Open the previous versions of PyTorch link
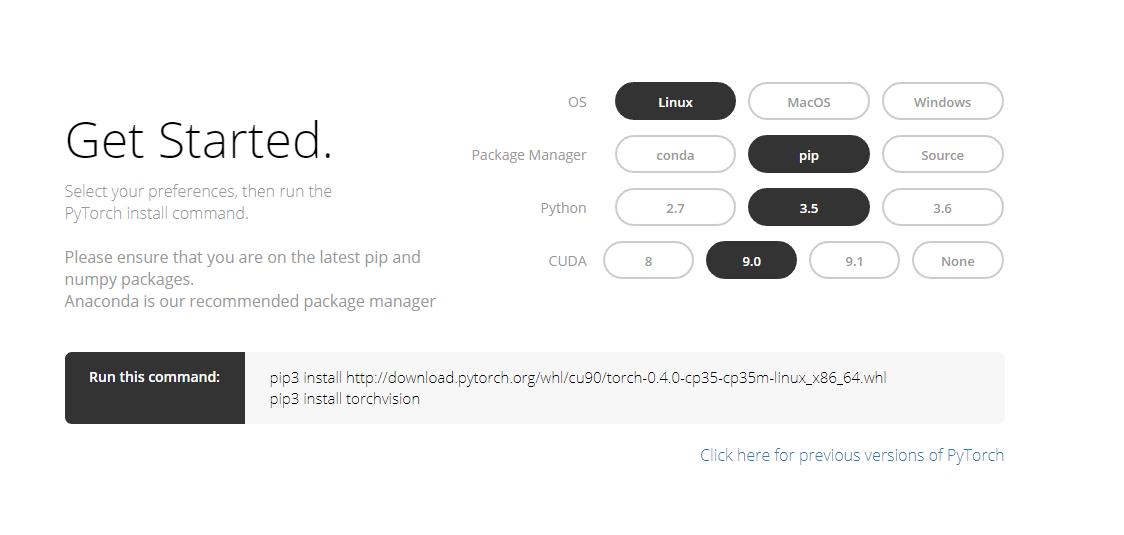 [x=852, y=455]
